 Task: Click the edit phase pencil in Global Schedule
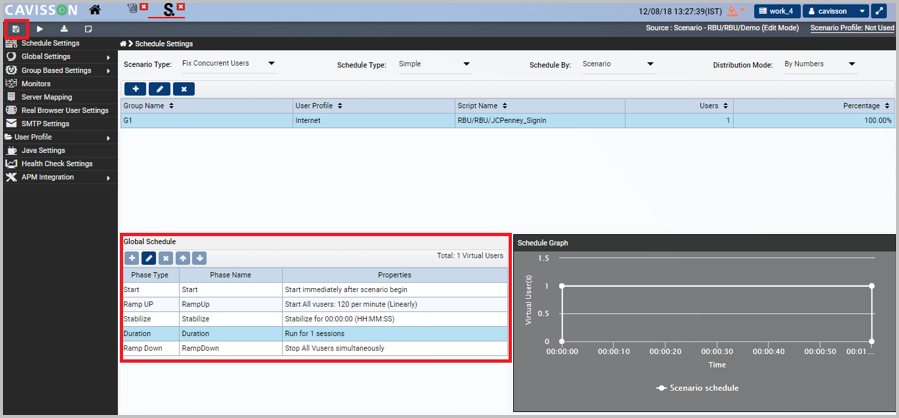[149, 258]
